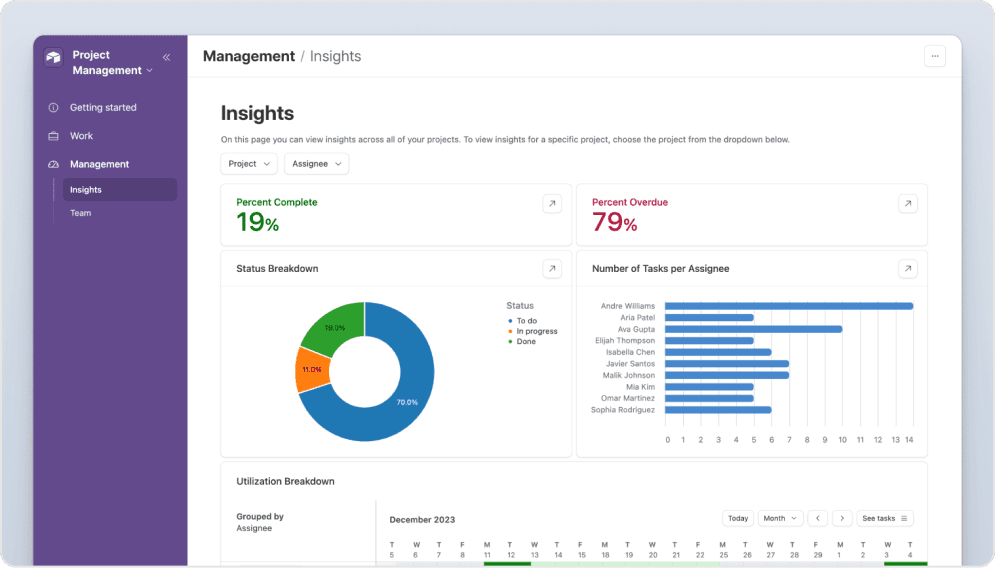Click the Project Management app logo icon
Screen dimensions: 995x568
click(53, 58)
